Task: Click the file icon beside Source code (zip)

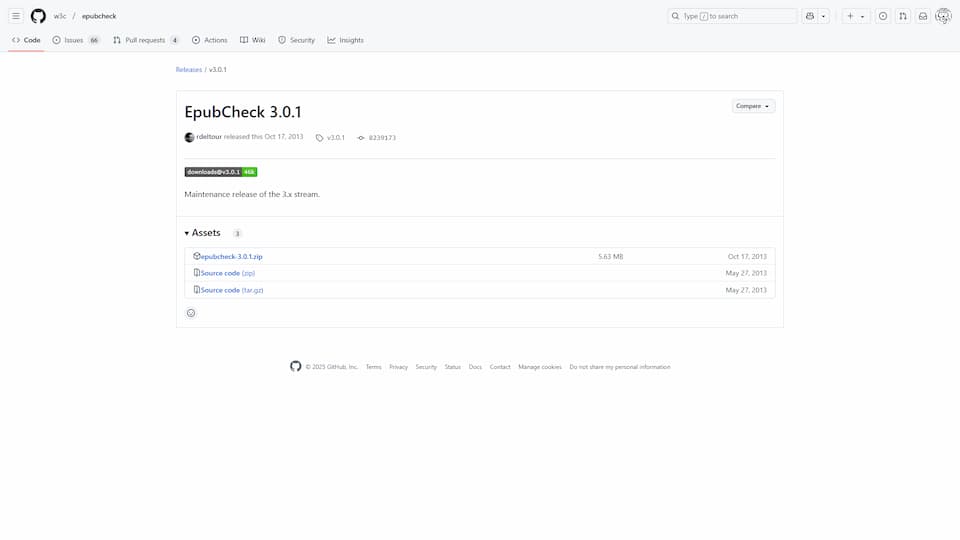Action: 197,272
